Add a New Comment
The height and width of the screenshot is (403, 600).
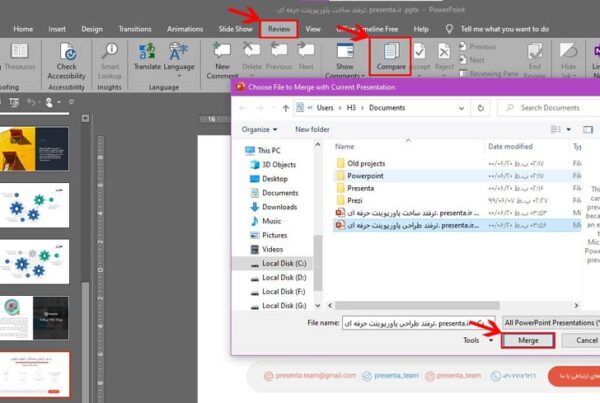click(222, 60)
